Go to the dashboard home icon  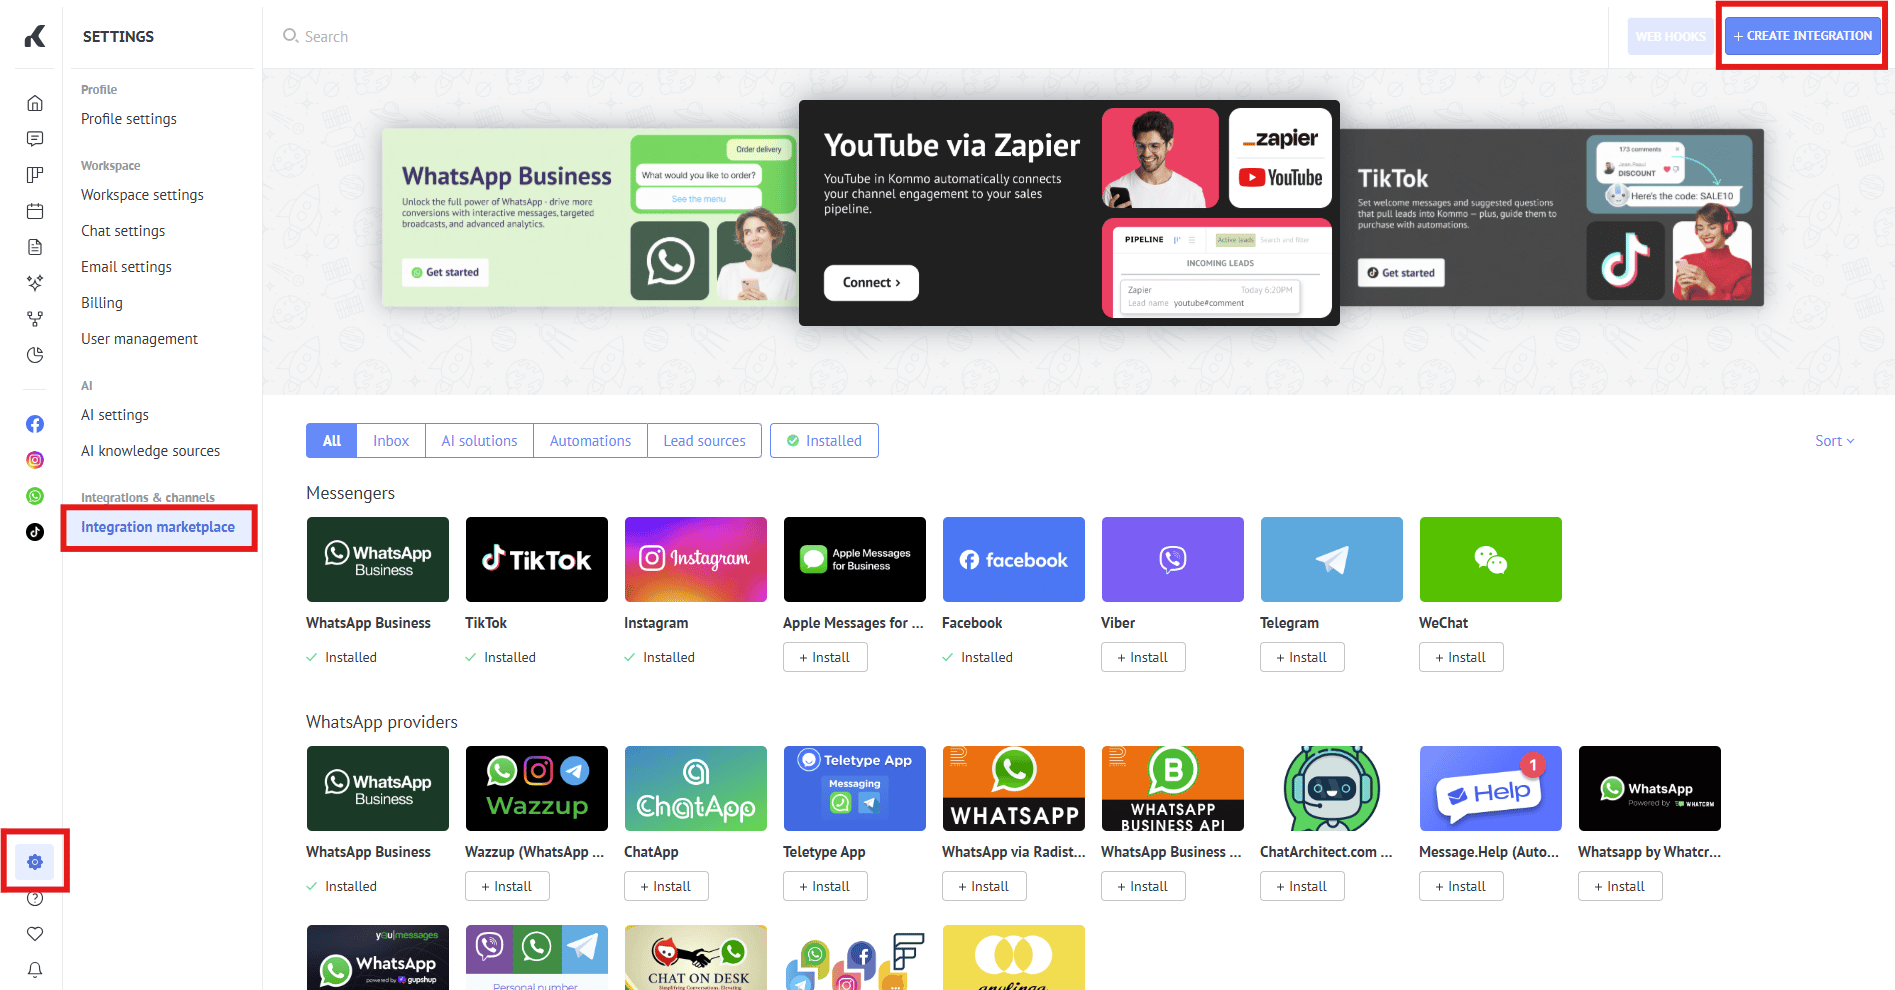click(x=35, y=103)
